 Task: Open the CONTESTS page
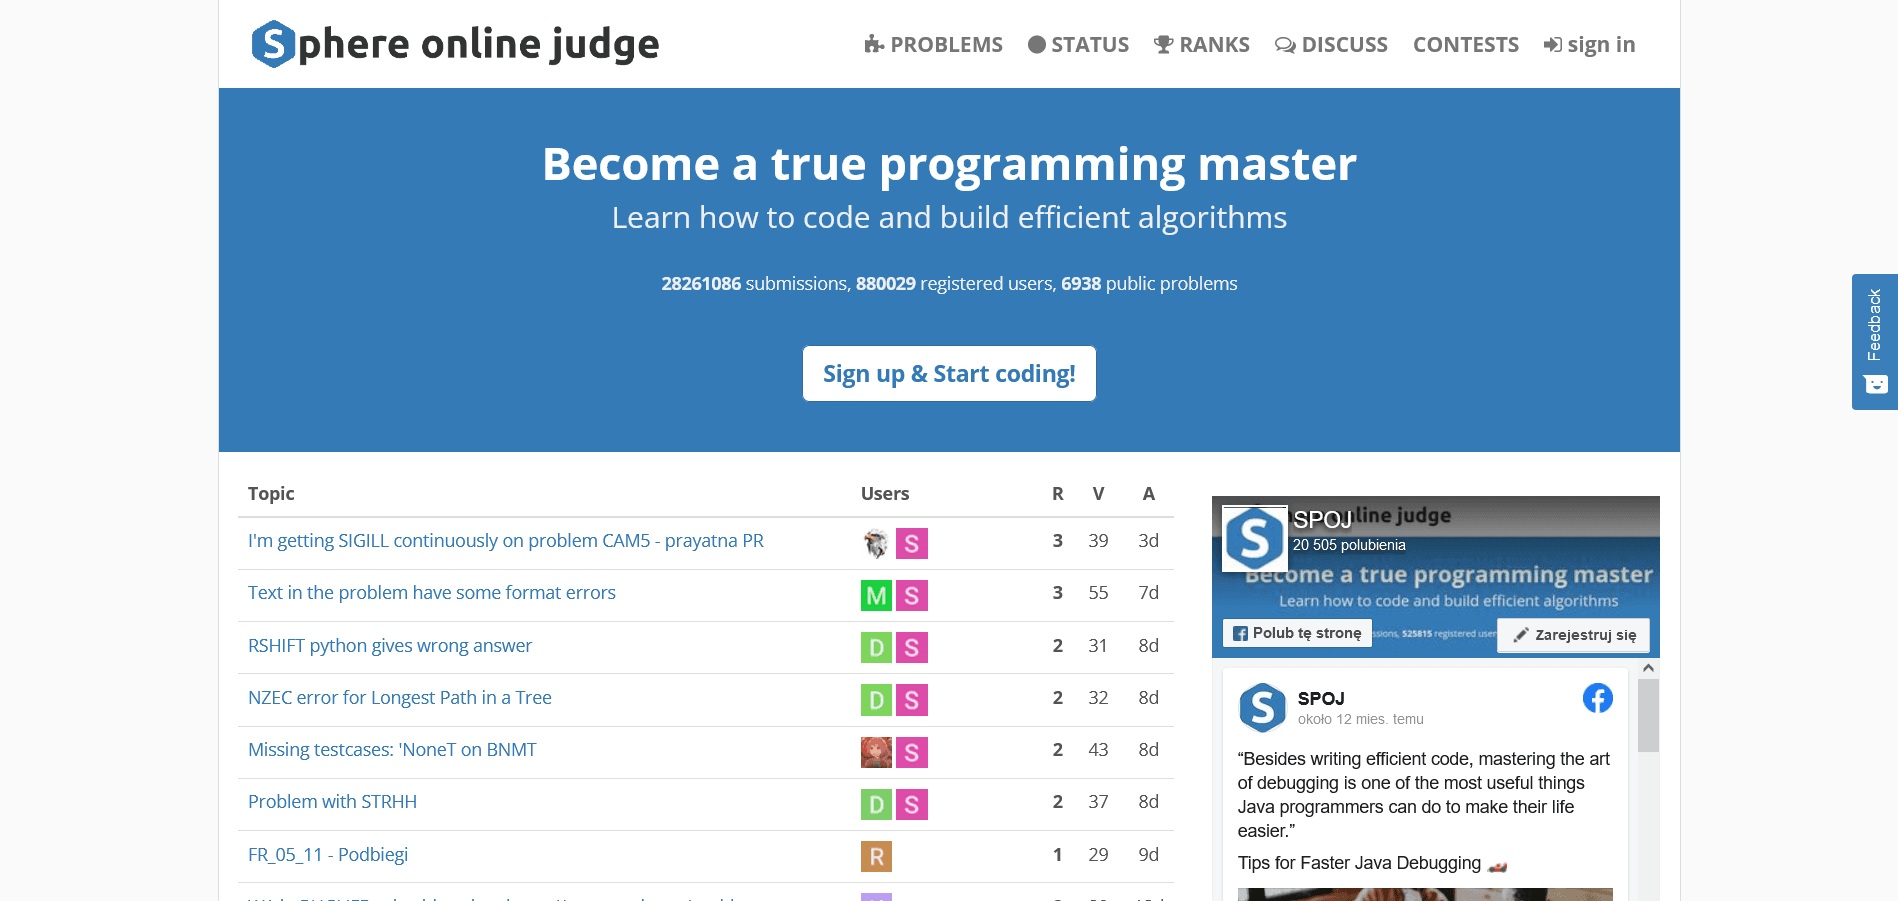1465,45
